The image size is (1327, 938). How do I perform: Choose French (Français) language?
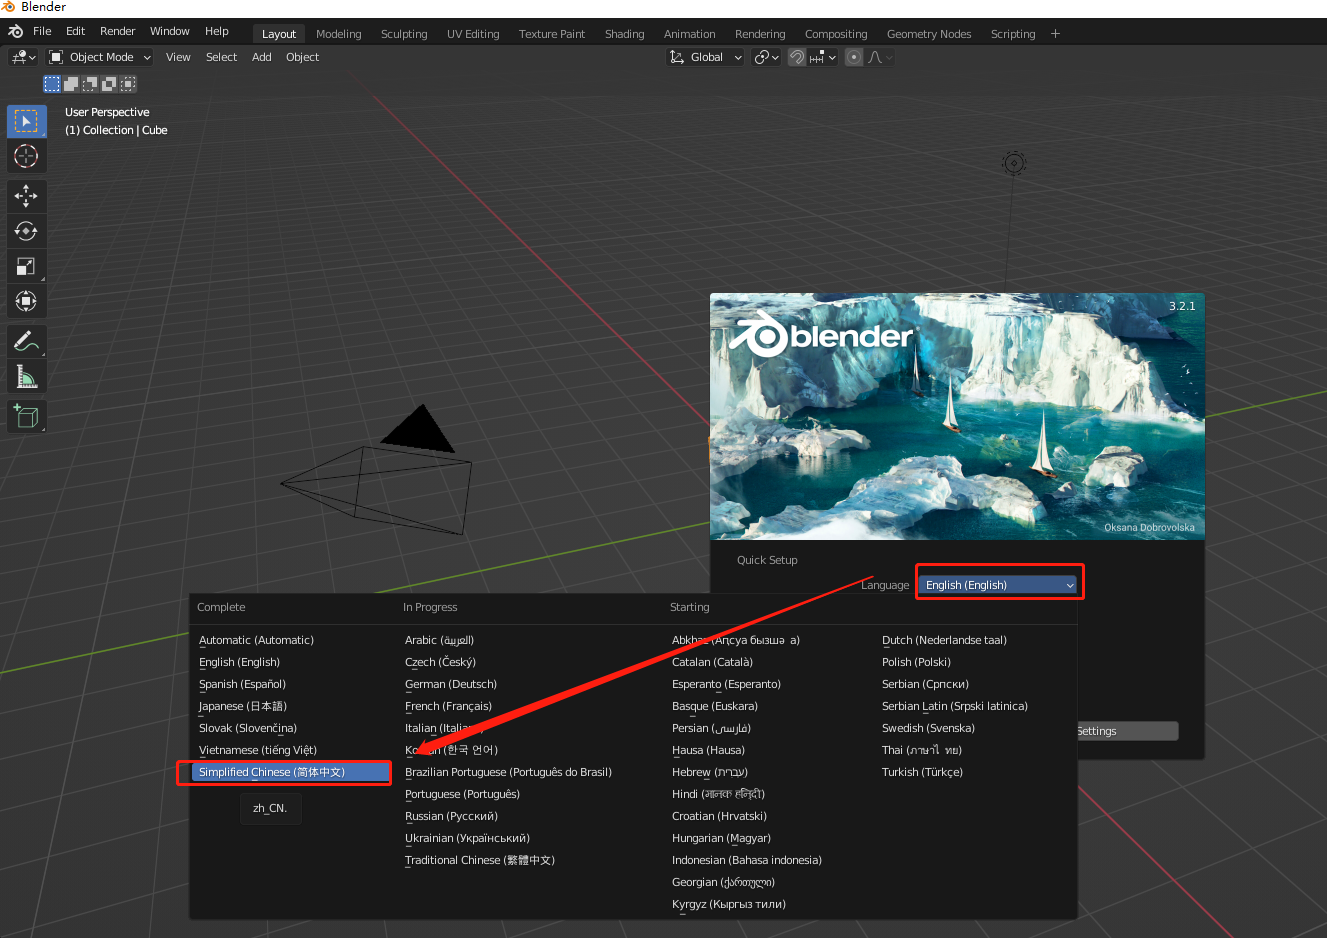[x=448, y=706]
